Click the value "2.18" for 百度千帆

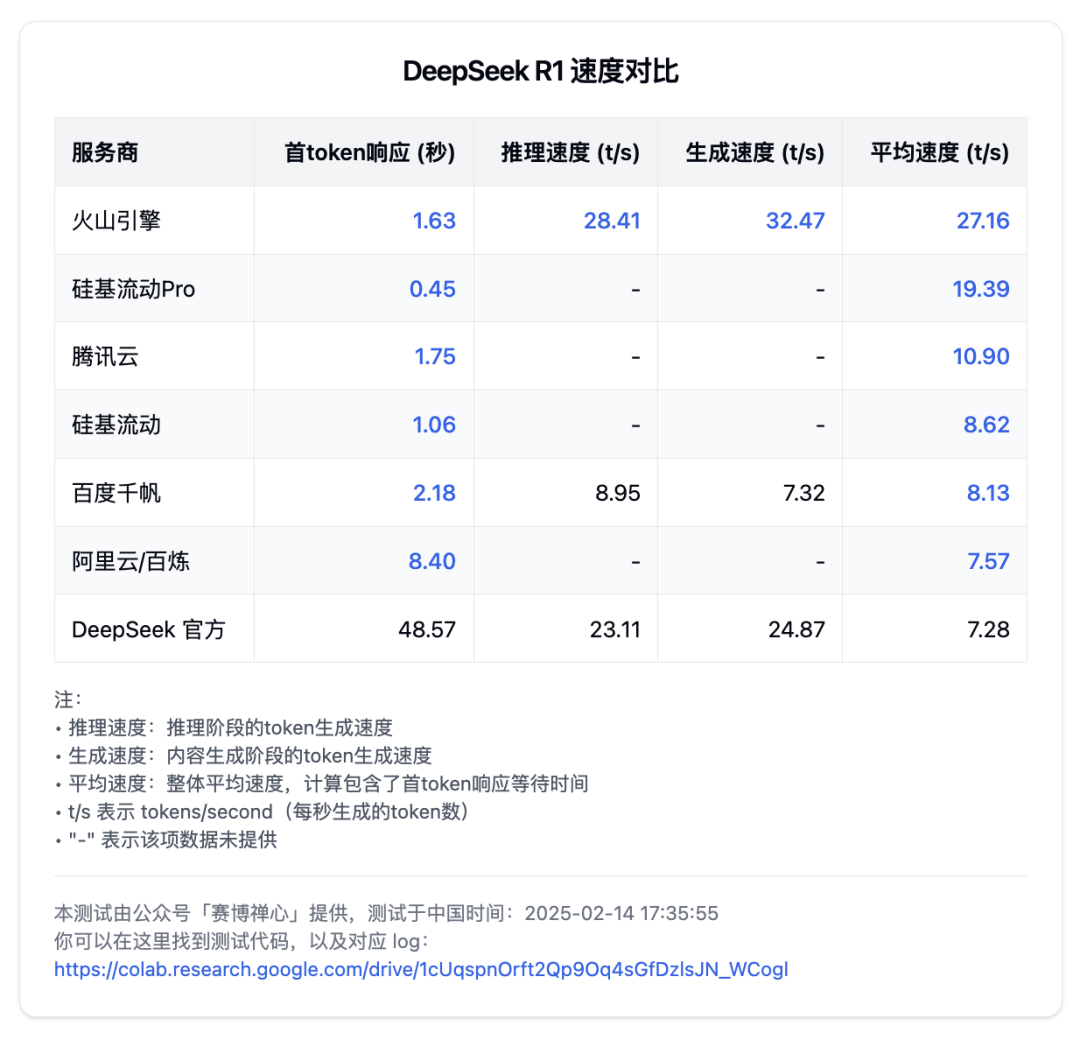coord(434,492)
